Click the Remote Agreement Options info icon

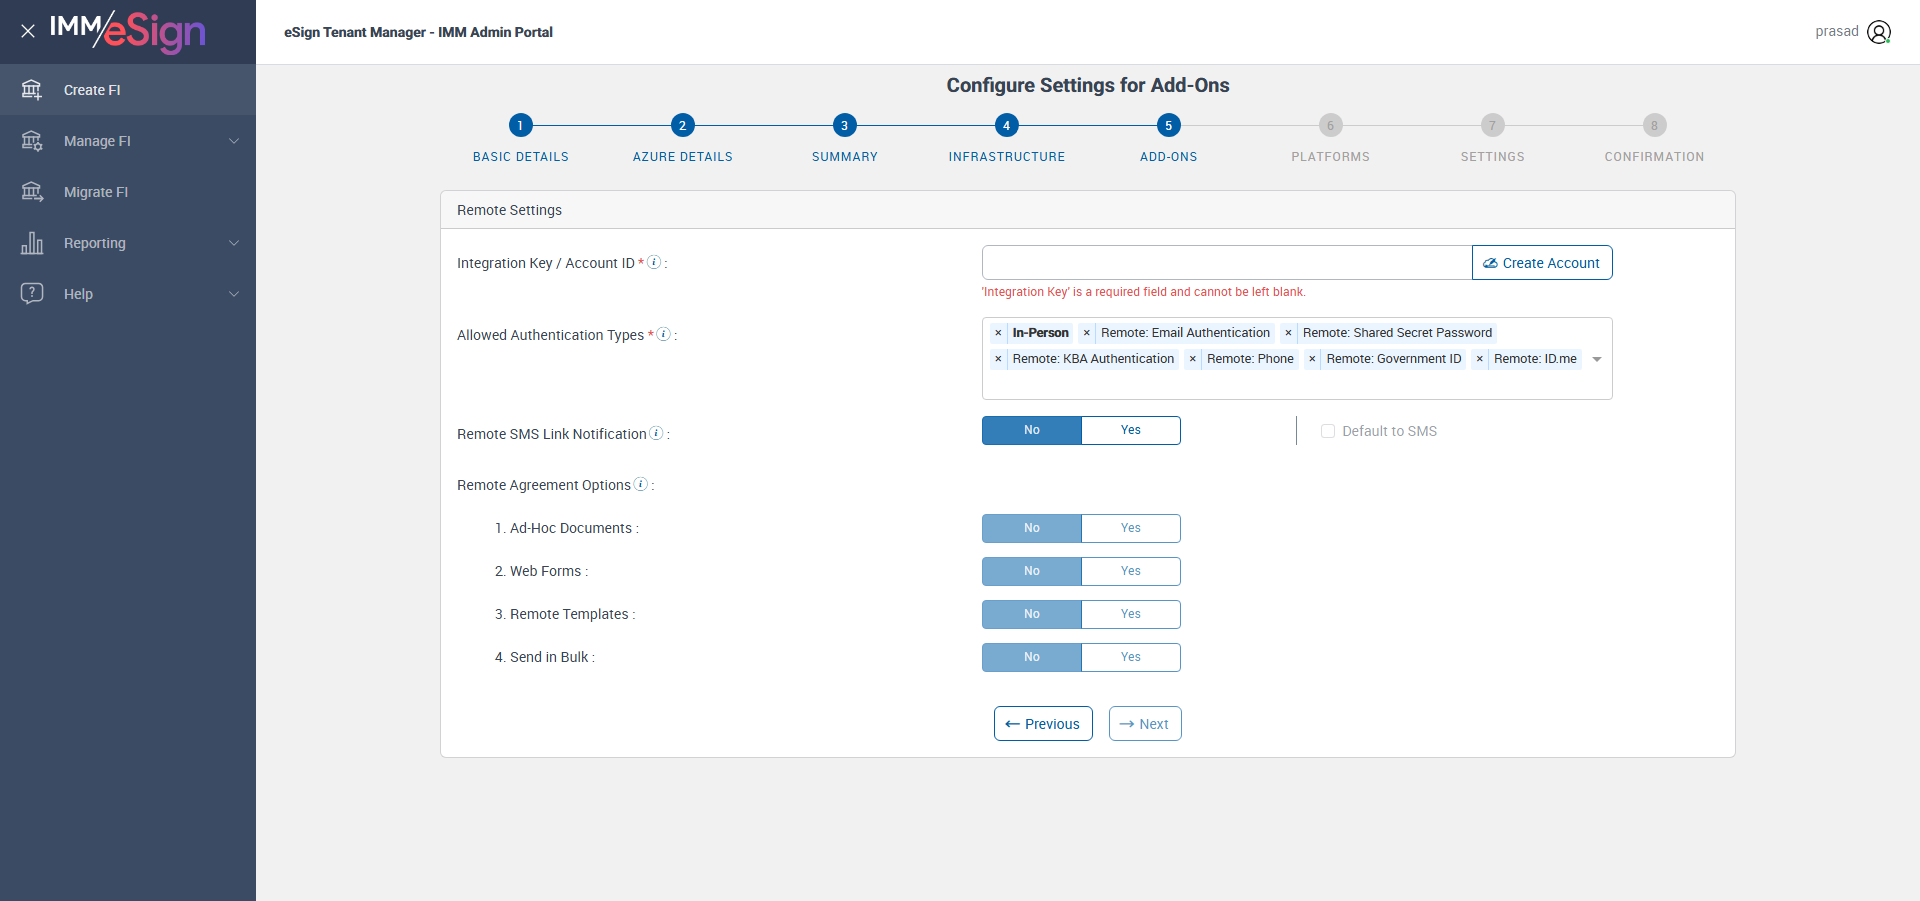coord(641,484)
